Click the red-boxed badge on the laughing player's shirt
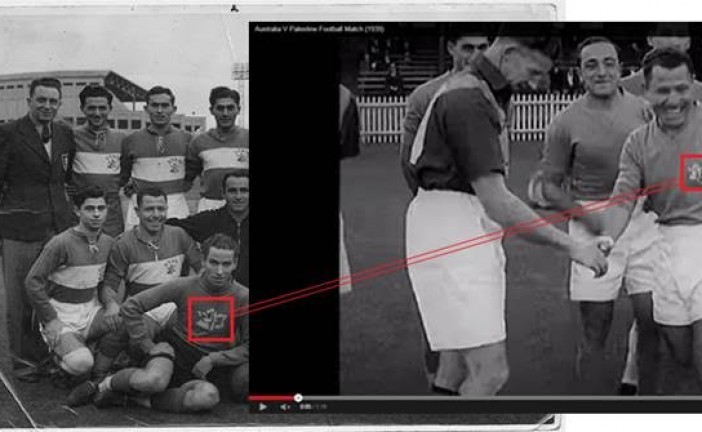The image size is (702, 432). pyautogui.click(x=691, y=172)
